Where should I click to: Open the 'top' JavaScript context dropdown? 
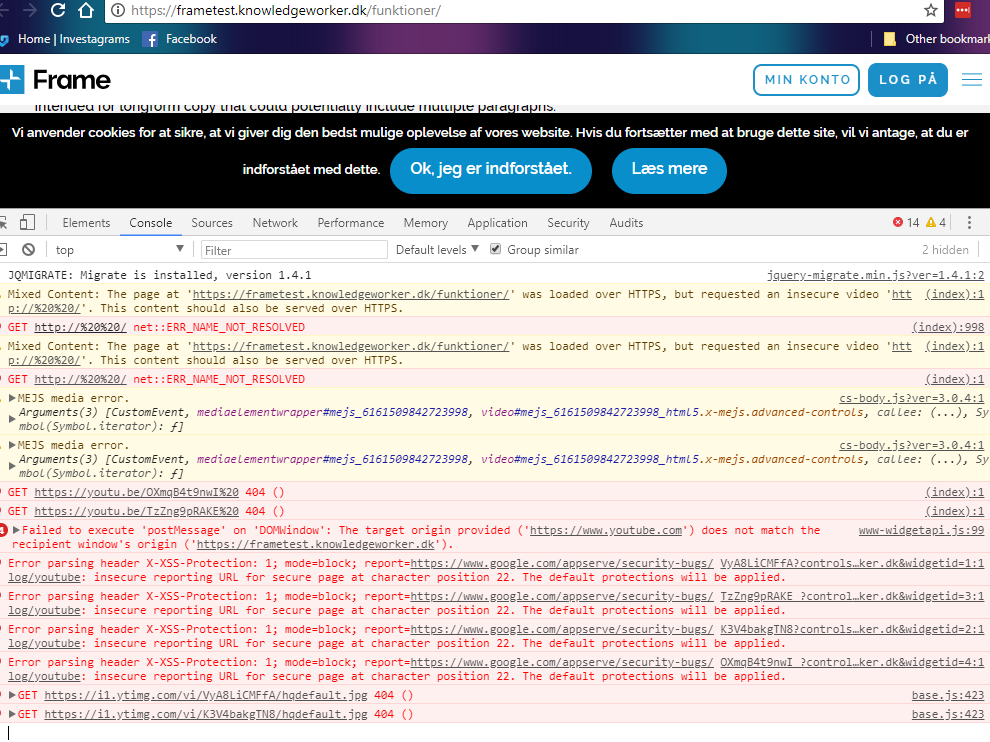120,250
